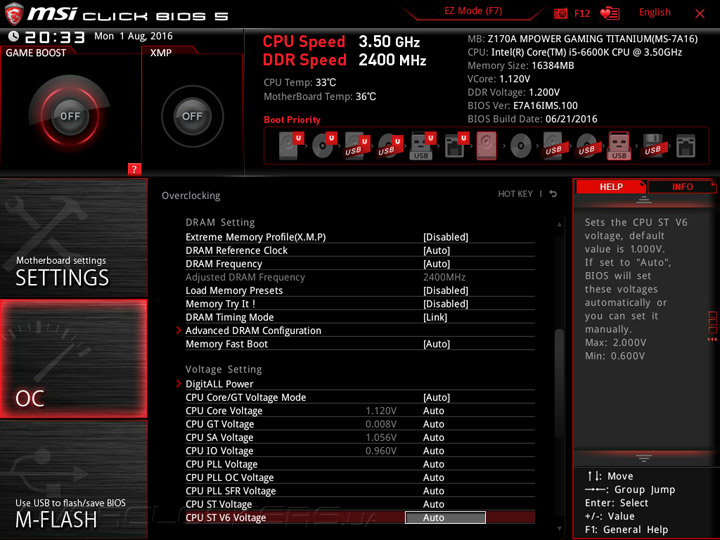Open Memory Try It ! [Disabled] dropdown
The height and width of the screenshot is (540, 720).
click(445, 304)
